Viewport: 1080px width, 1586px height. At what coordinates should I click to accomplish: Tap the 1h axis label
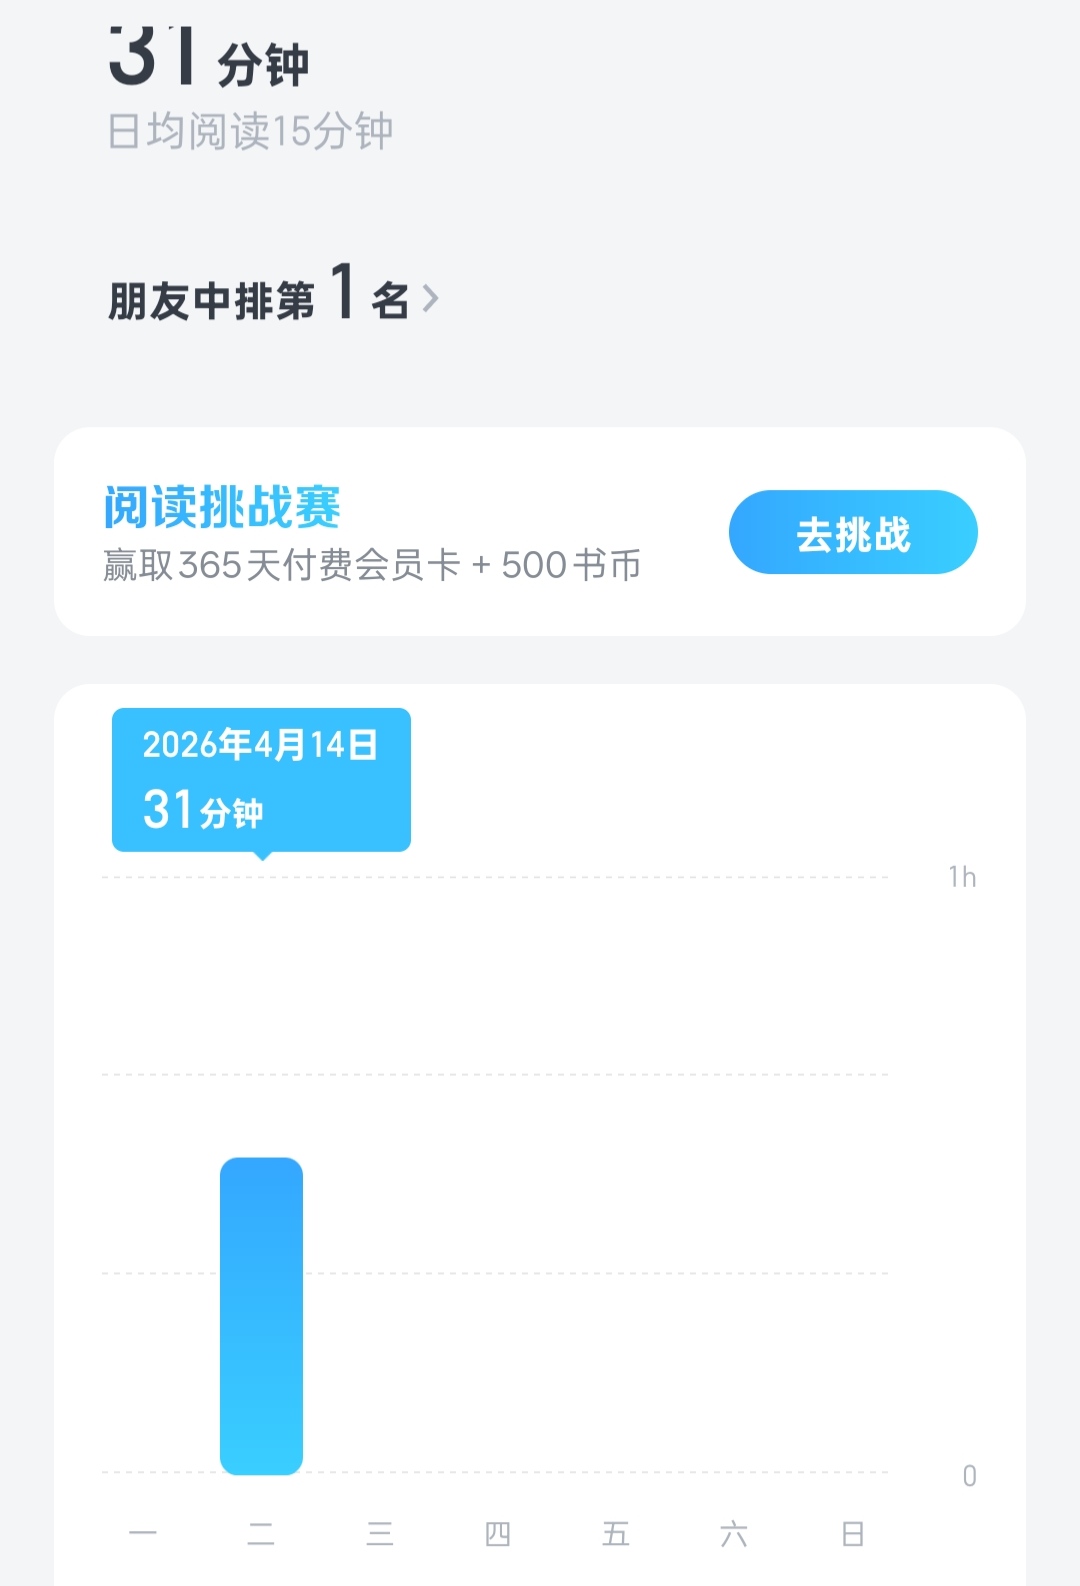[962, 877]
